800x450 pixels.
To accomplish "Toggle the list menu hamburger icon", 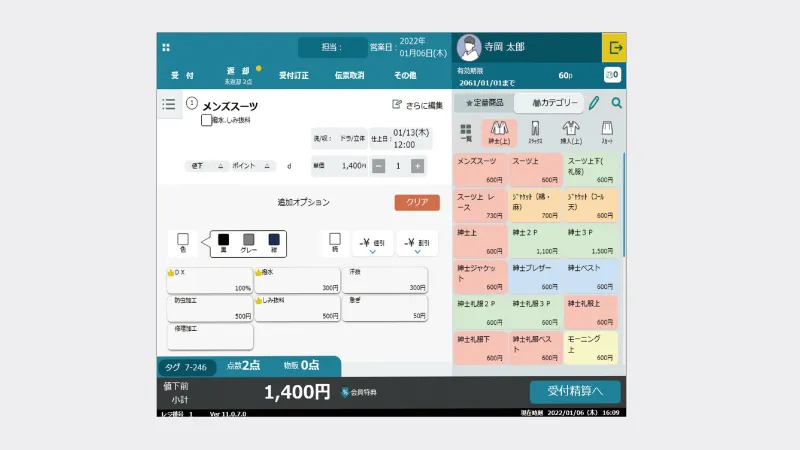I will (169, 104).
